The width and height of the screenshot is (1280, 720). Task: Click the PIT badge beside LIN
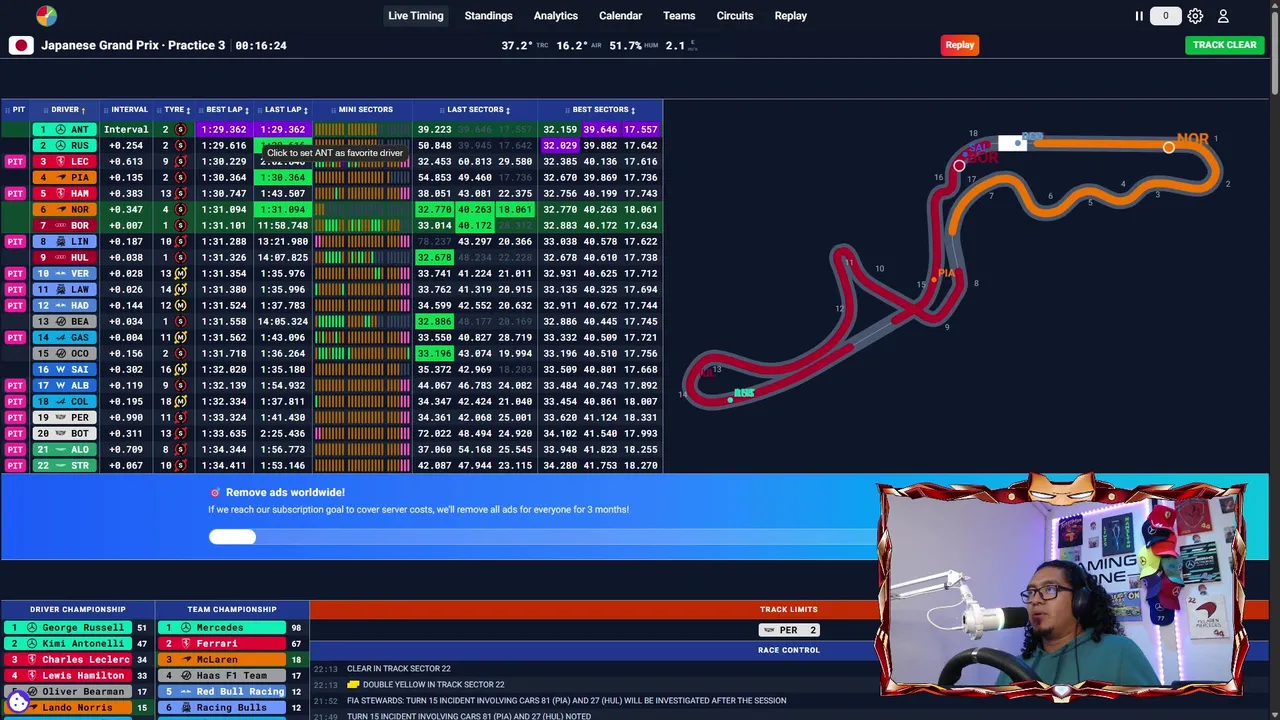tap(15, 241)
